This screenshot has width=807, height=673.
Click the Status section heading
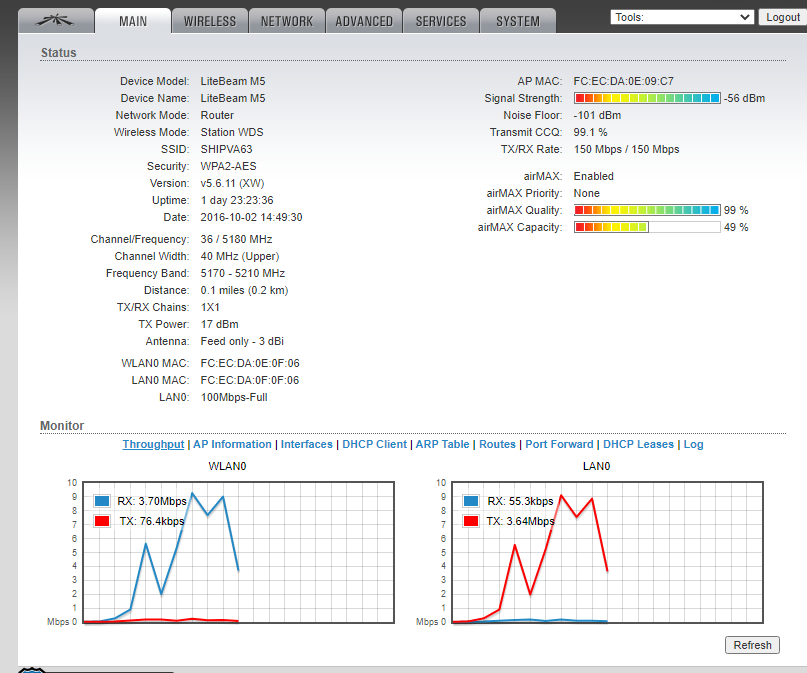(59, 52)
